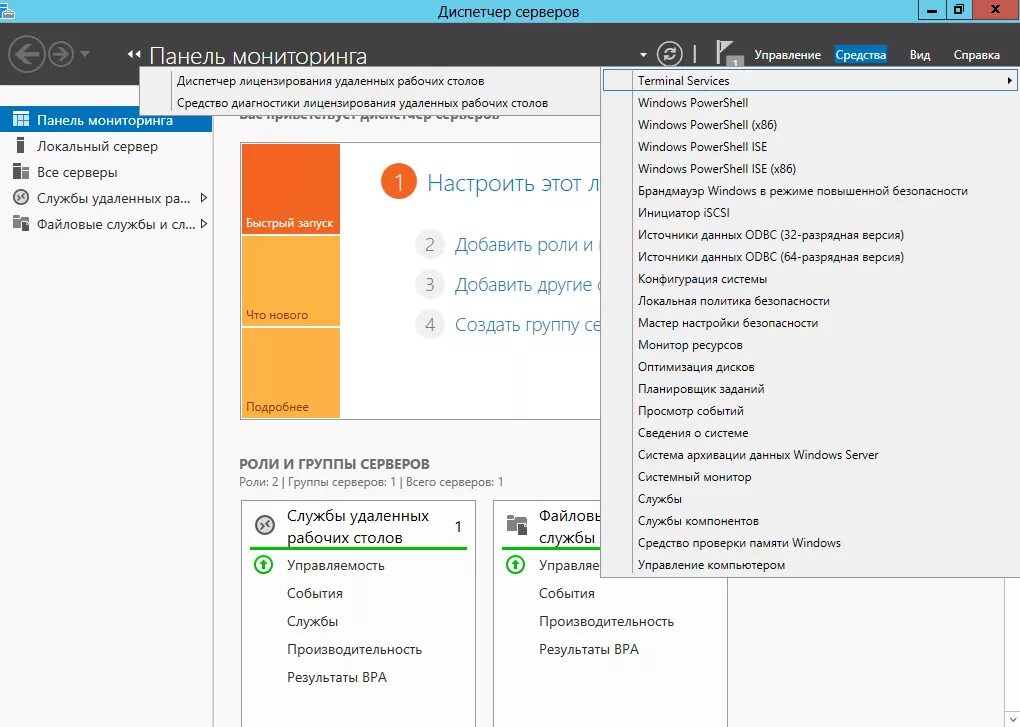Viewport: 1020px width, 727px height.
Task: Open Производительность in the Файловые службы tile
Action: pyautogui.click(x=606, y=621)
